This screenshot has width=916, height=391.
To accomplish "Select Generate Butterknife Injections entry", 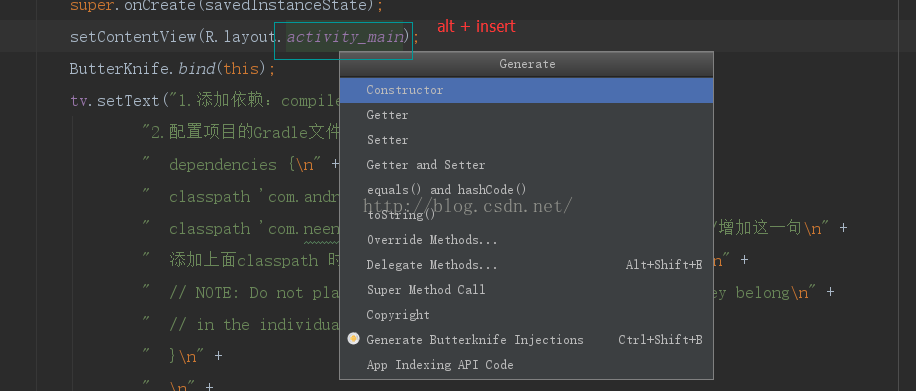I will click(x=526, y=340).
